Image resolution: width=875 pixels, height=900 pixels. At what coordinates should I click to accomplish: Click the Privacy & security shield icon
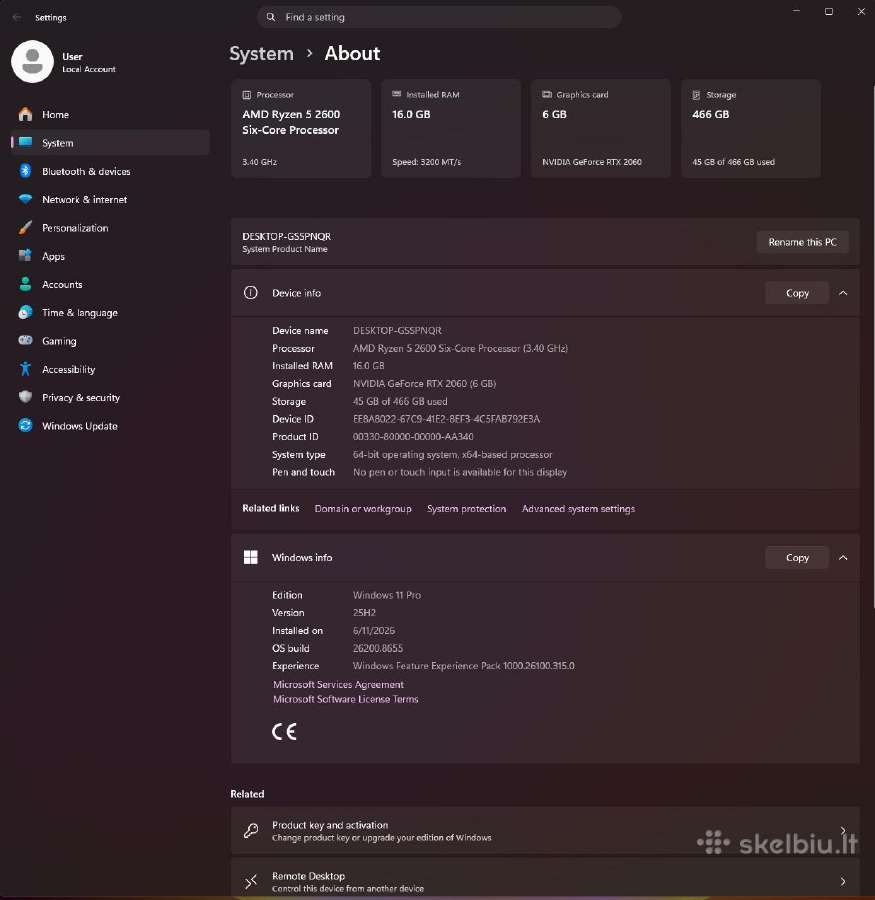click(x=25, y=397)
